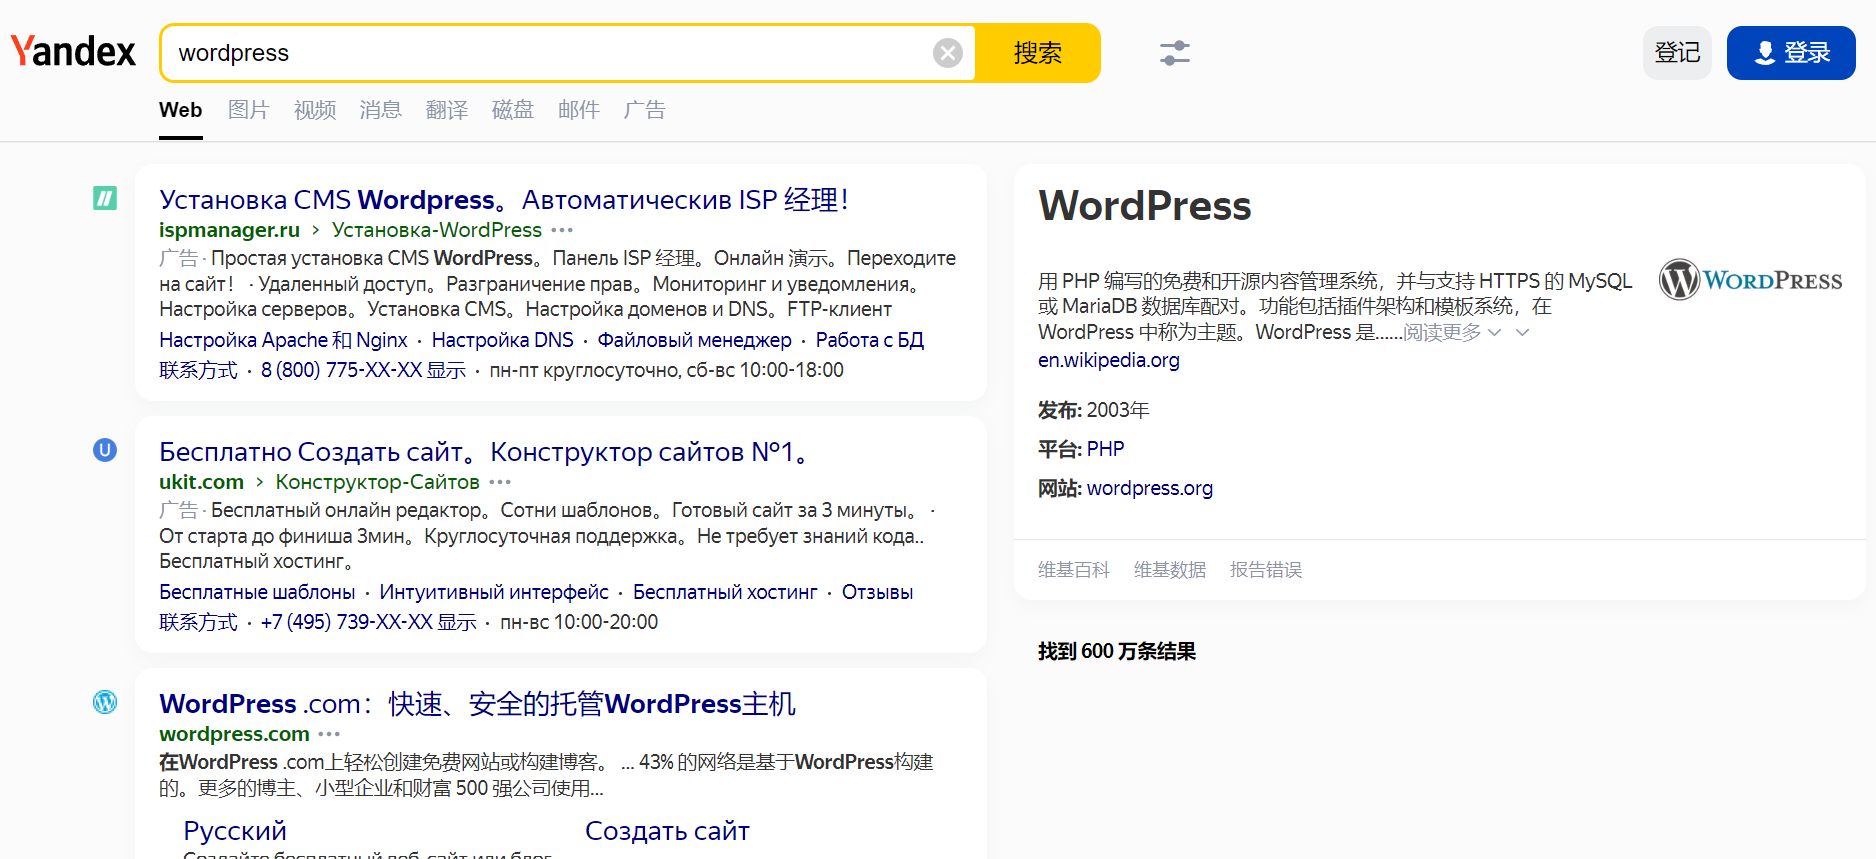Click the WordPress logo image in knowledge panel

1750,280
